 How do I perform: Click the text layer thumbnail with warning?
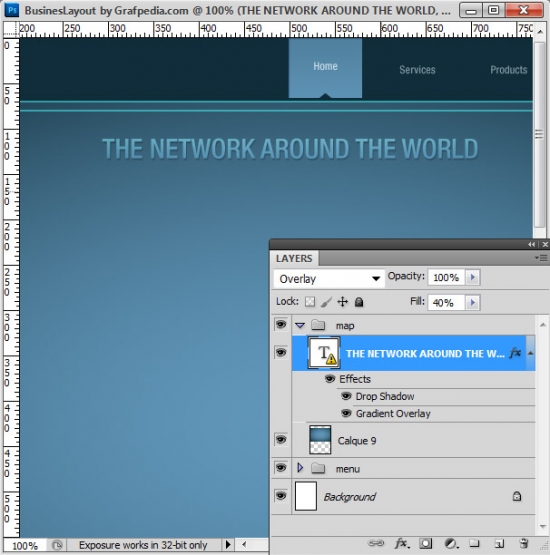324,353
